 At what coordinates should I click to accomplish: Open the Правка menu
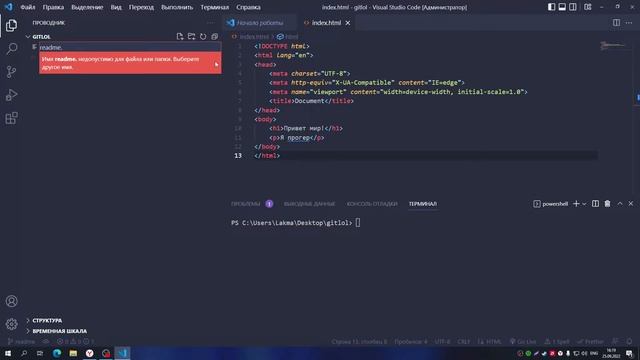click(53, 7)
